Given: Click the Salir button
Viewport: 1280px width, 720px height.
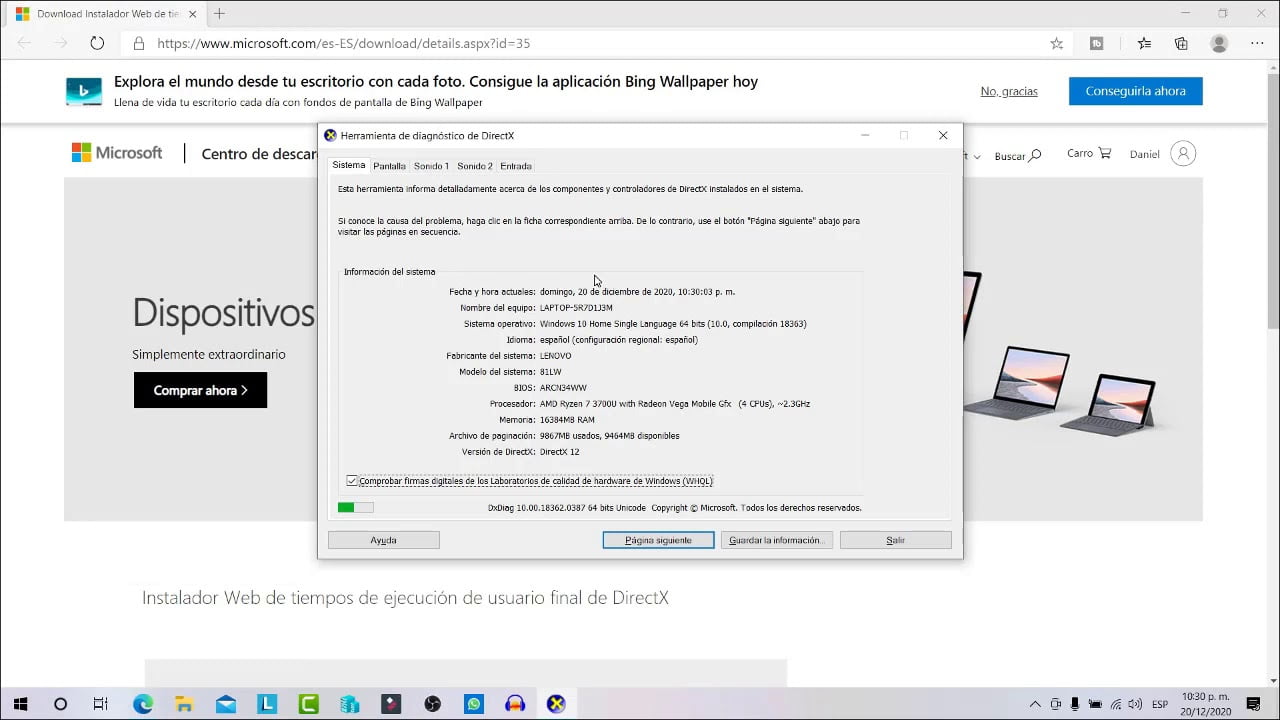Looking at the screenshot, I should 895,540.
